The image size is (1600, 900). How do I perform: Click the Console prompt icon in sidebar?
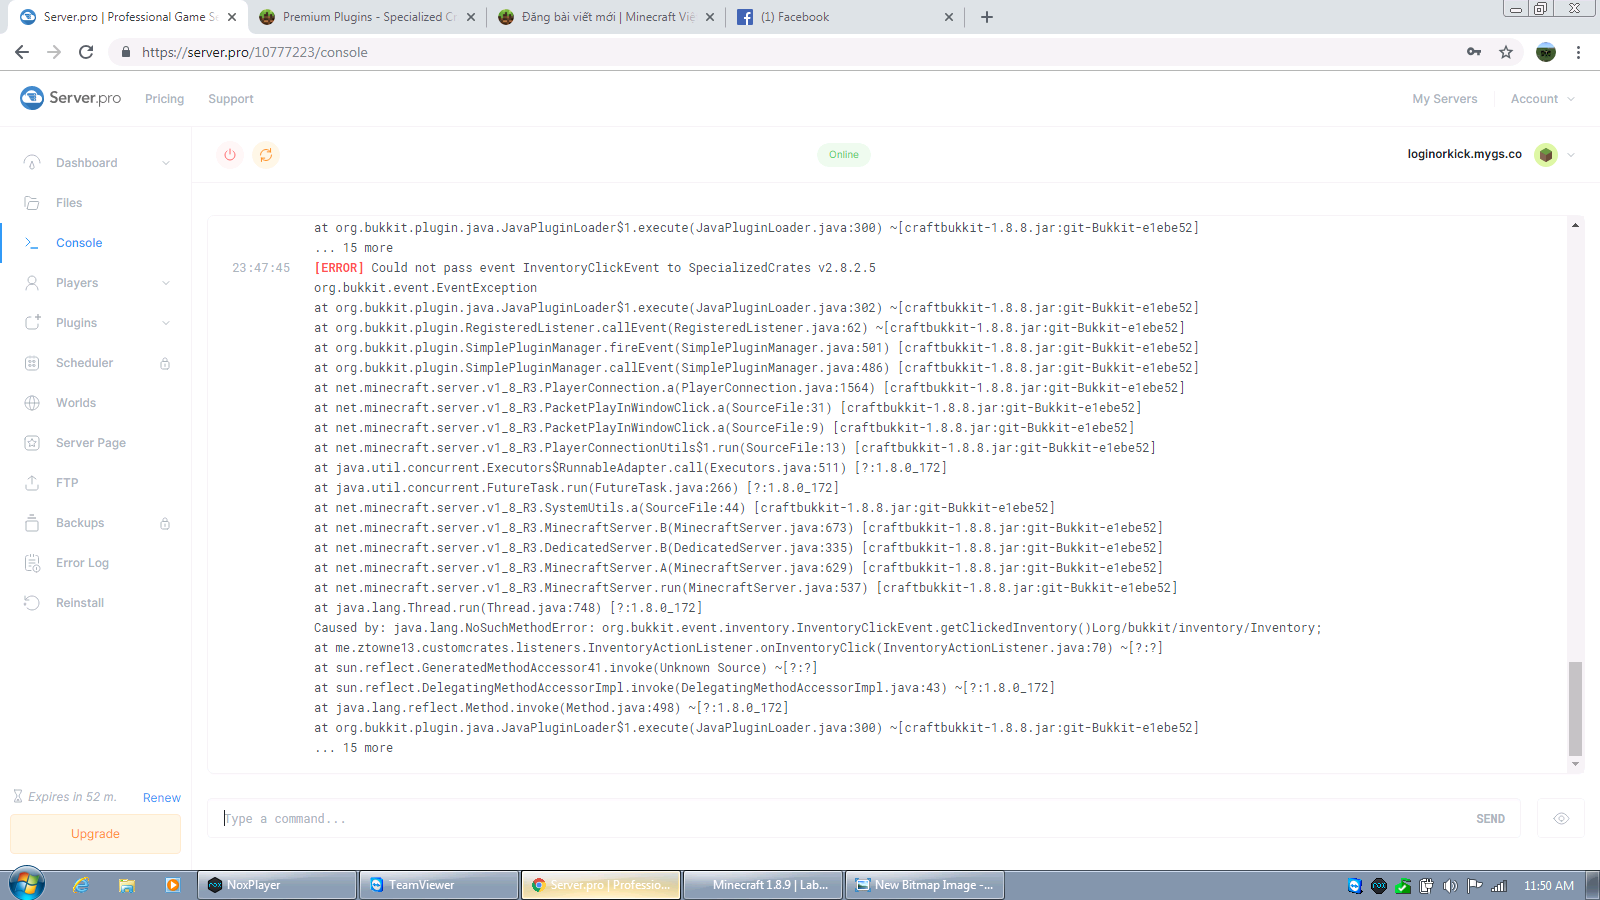click(x=32, y=243)
